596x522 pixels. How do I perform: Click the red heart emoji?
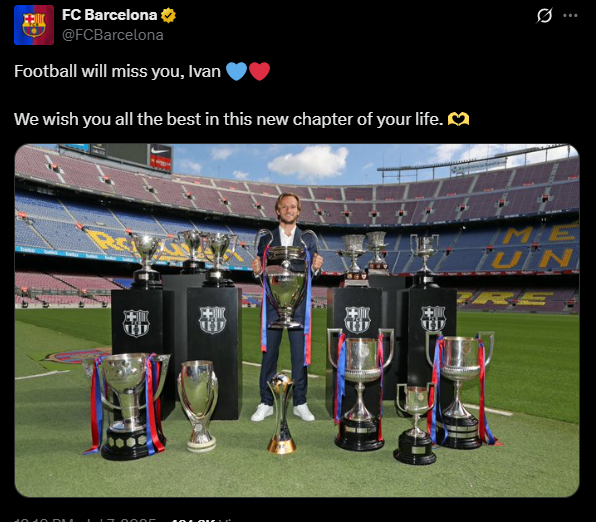click(x=260, y=71)
